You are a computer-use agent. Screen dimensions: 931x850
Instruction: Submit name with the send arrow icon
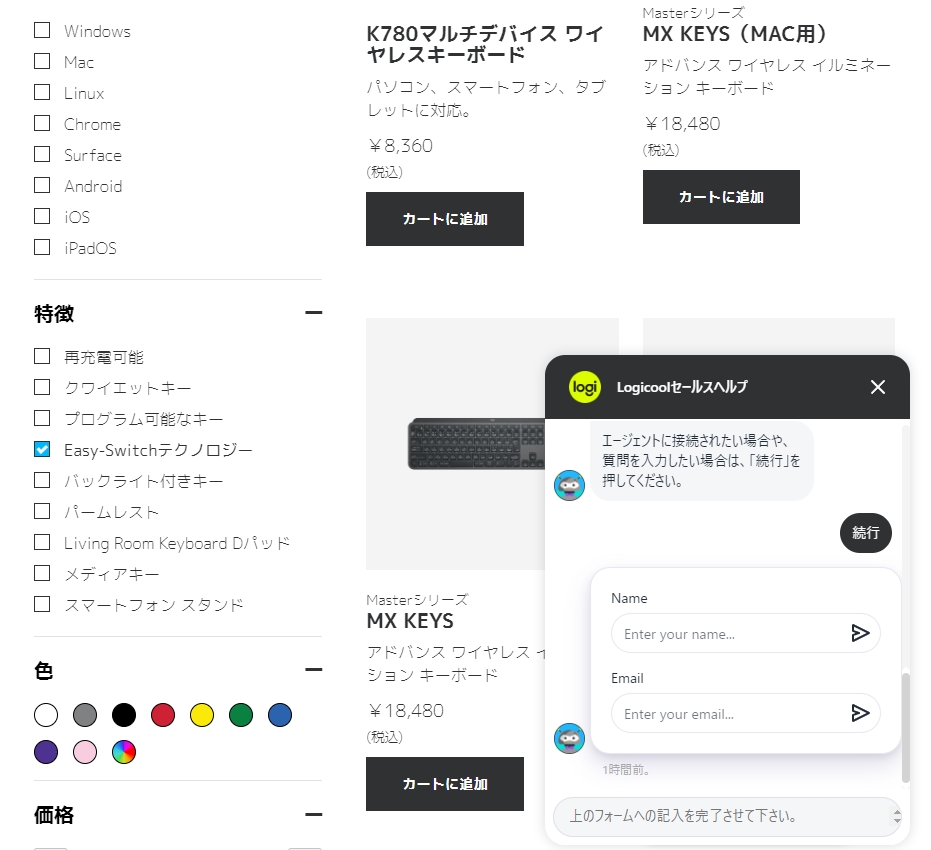coord(860,633)
